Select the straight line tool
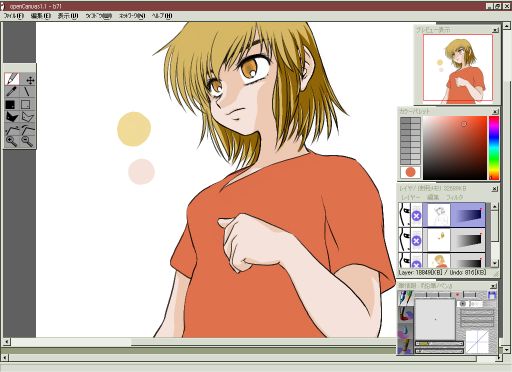 [27, 92]
